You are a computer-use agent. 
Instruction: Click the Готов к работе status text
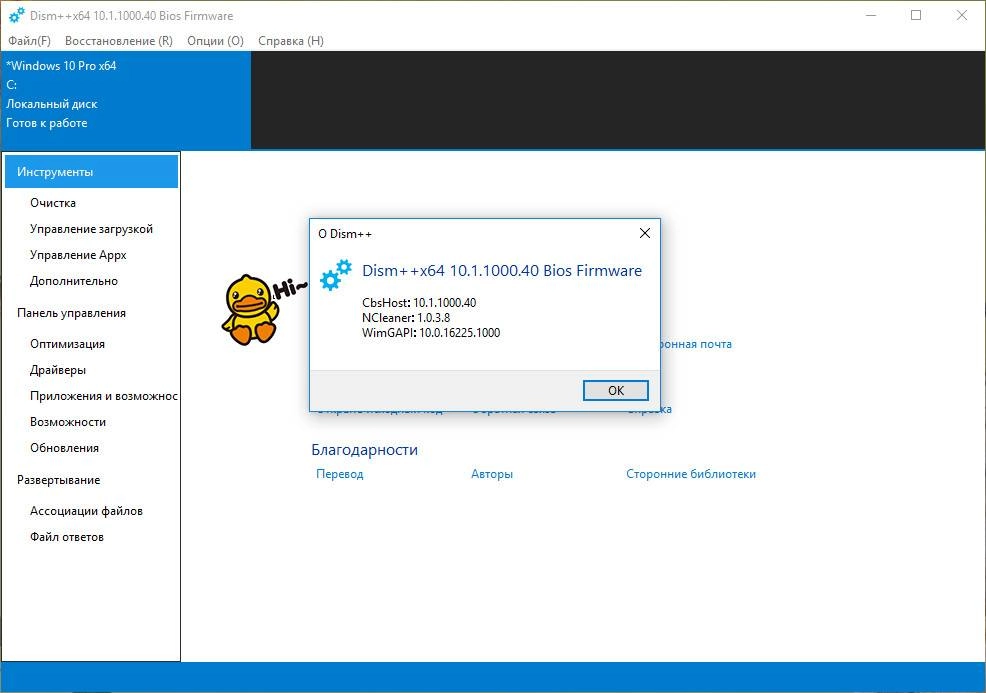47,123
